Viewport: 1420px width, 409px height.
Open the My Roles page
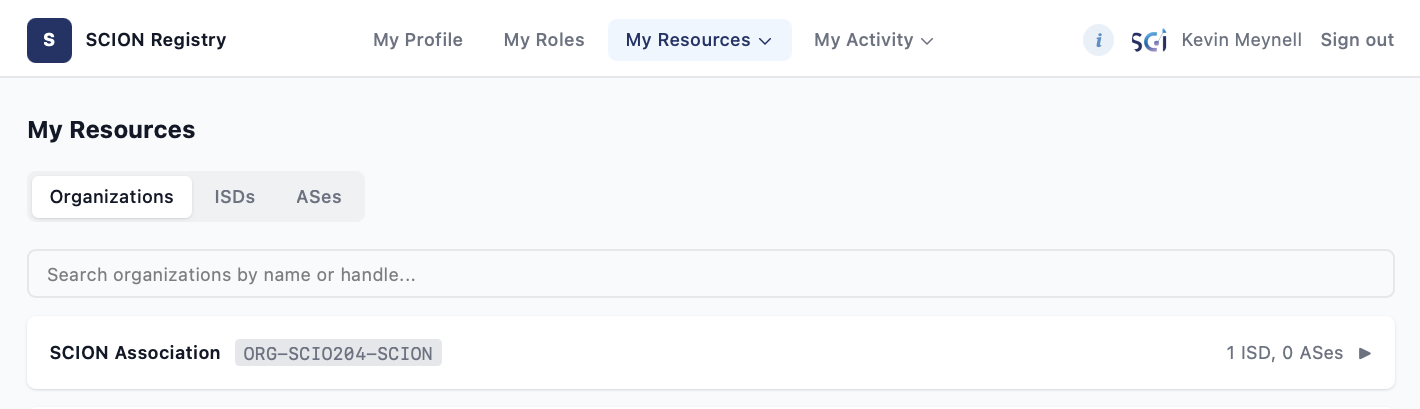544,40
